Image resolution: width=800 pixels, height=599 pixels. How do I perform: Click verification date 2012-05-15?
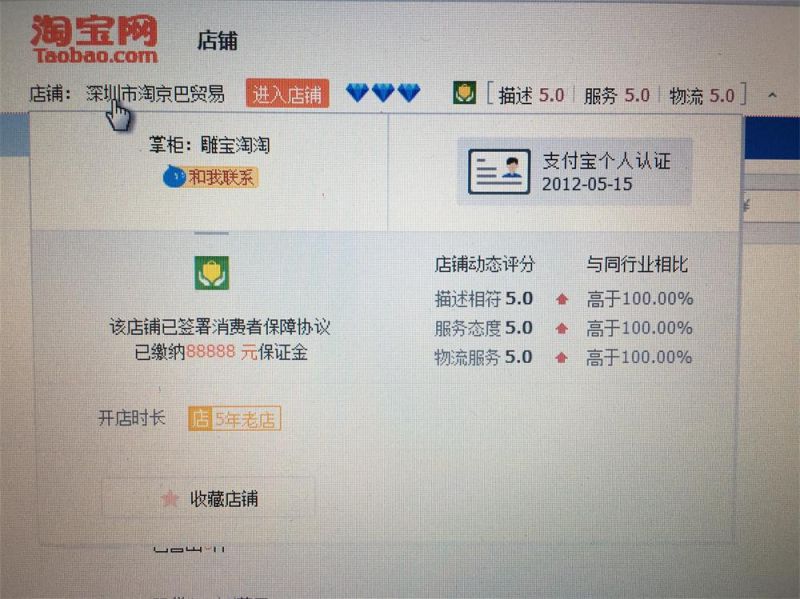pyautogui.click(x=587, y=184)
